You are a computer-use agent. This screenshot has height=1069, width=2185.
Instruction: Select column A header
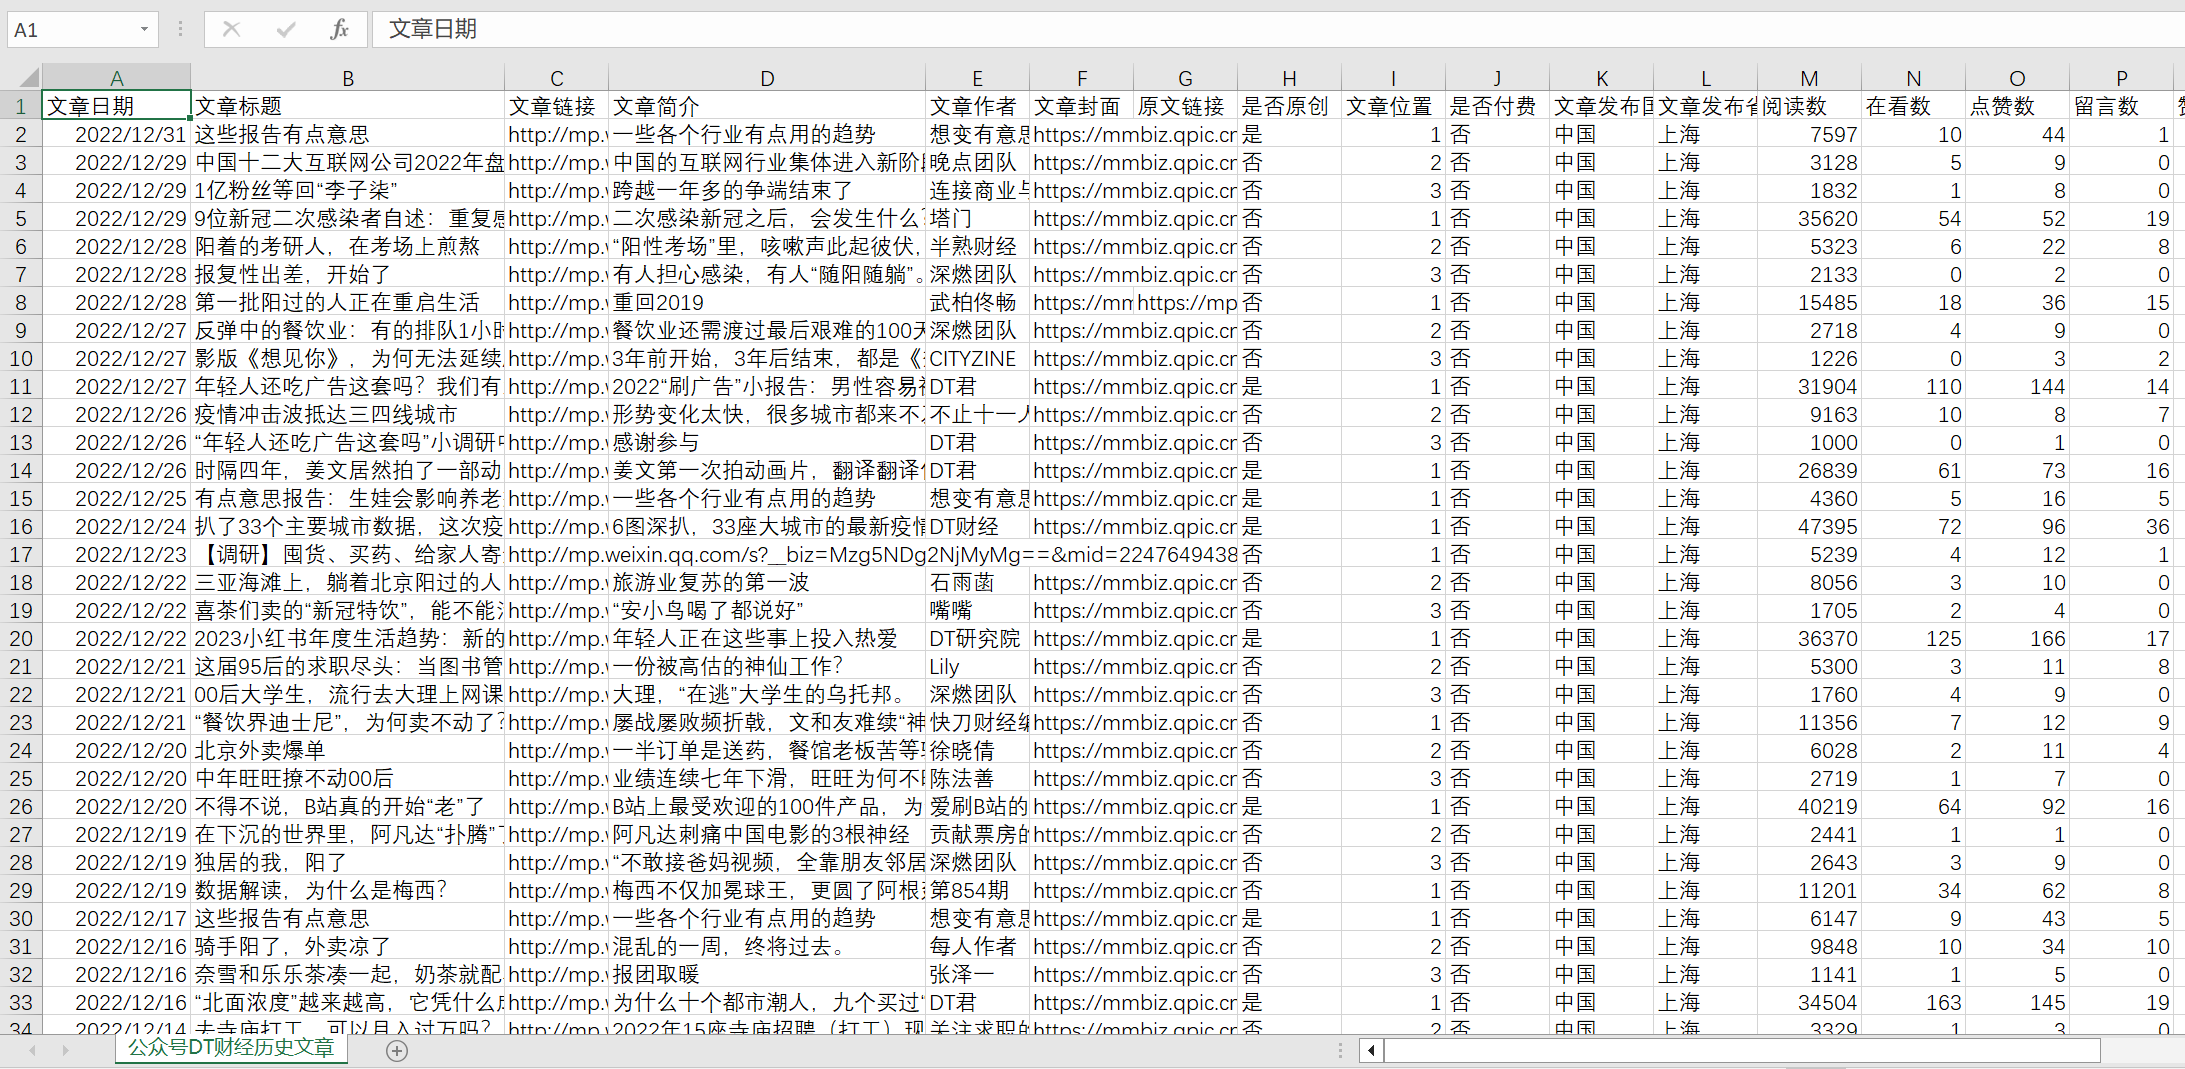click(x=116, y=78)
